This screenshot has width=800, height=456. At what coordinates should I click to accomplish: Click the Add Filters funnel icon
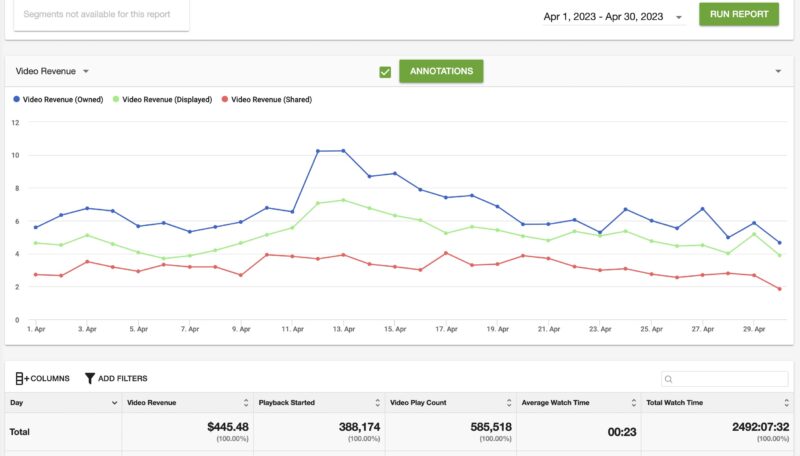(90, 379)
